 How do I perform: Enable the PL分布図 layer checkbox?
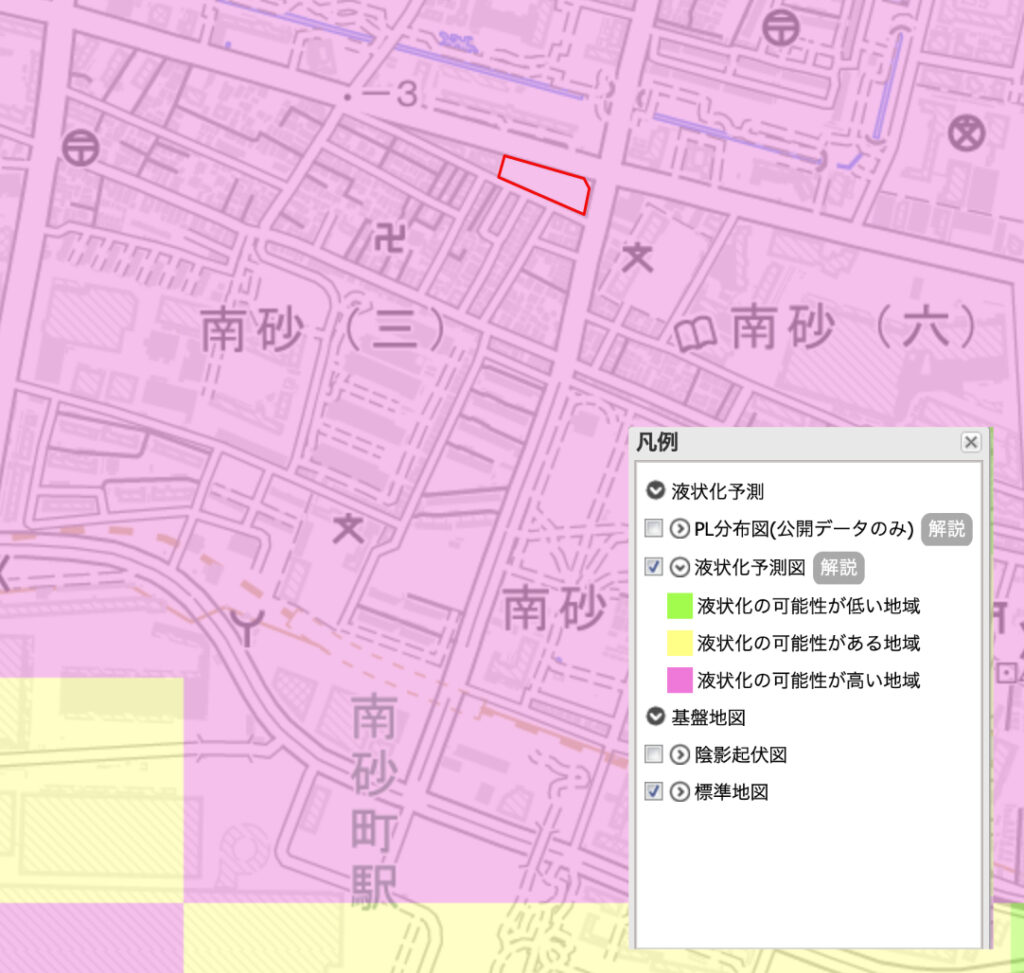(654, 528)
